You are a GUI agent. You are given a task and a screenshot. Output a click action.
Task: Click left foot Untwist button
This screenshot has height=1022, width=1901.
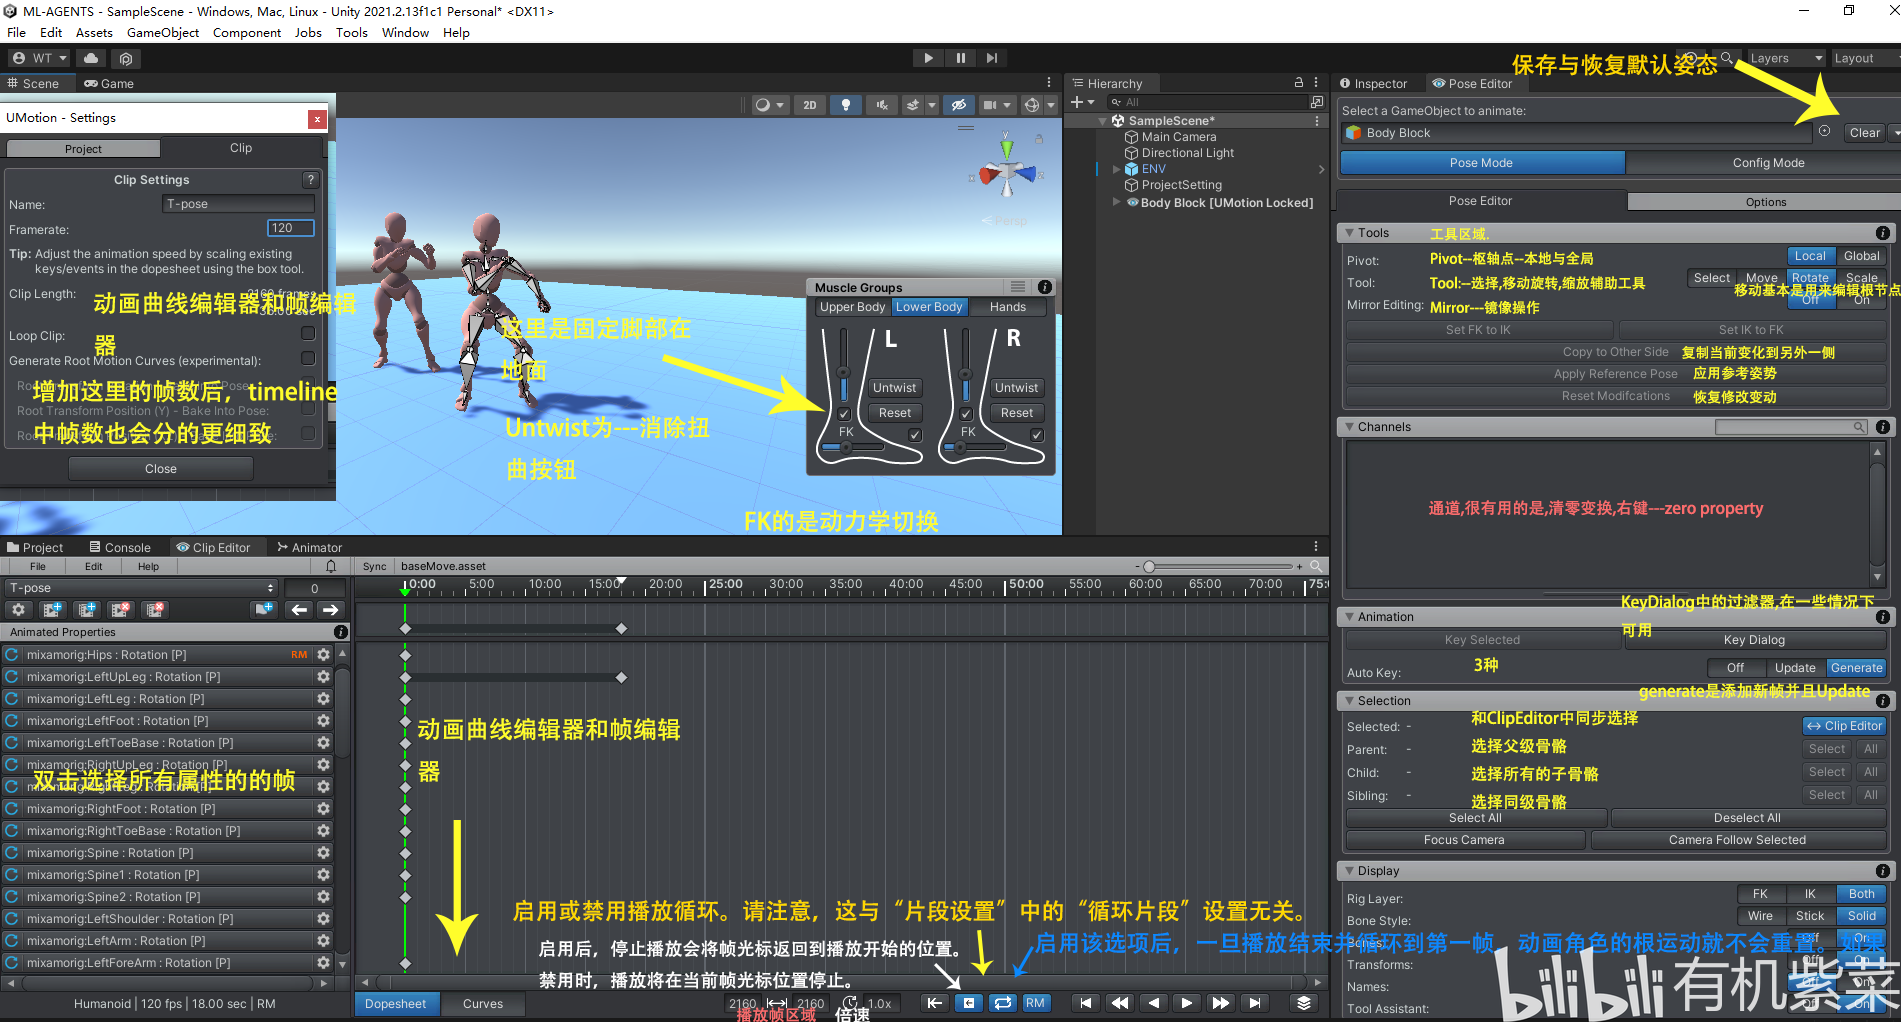pos(894,388)
